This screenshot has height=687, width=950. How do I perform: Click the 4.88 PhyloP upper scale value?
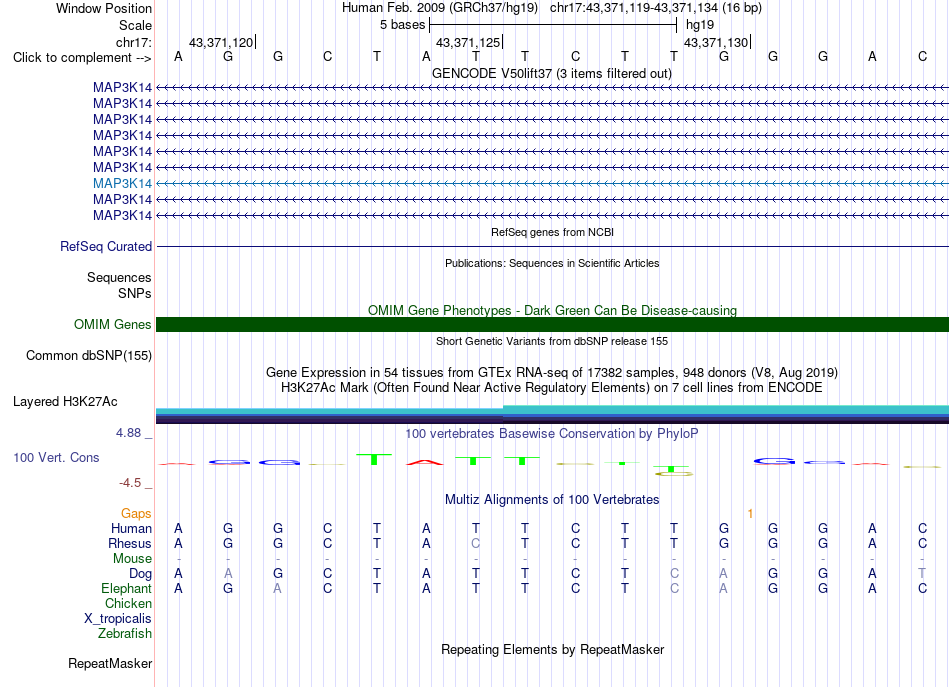[128, 433]
